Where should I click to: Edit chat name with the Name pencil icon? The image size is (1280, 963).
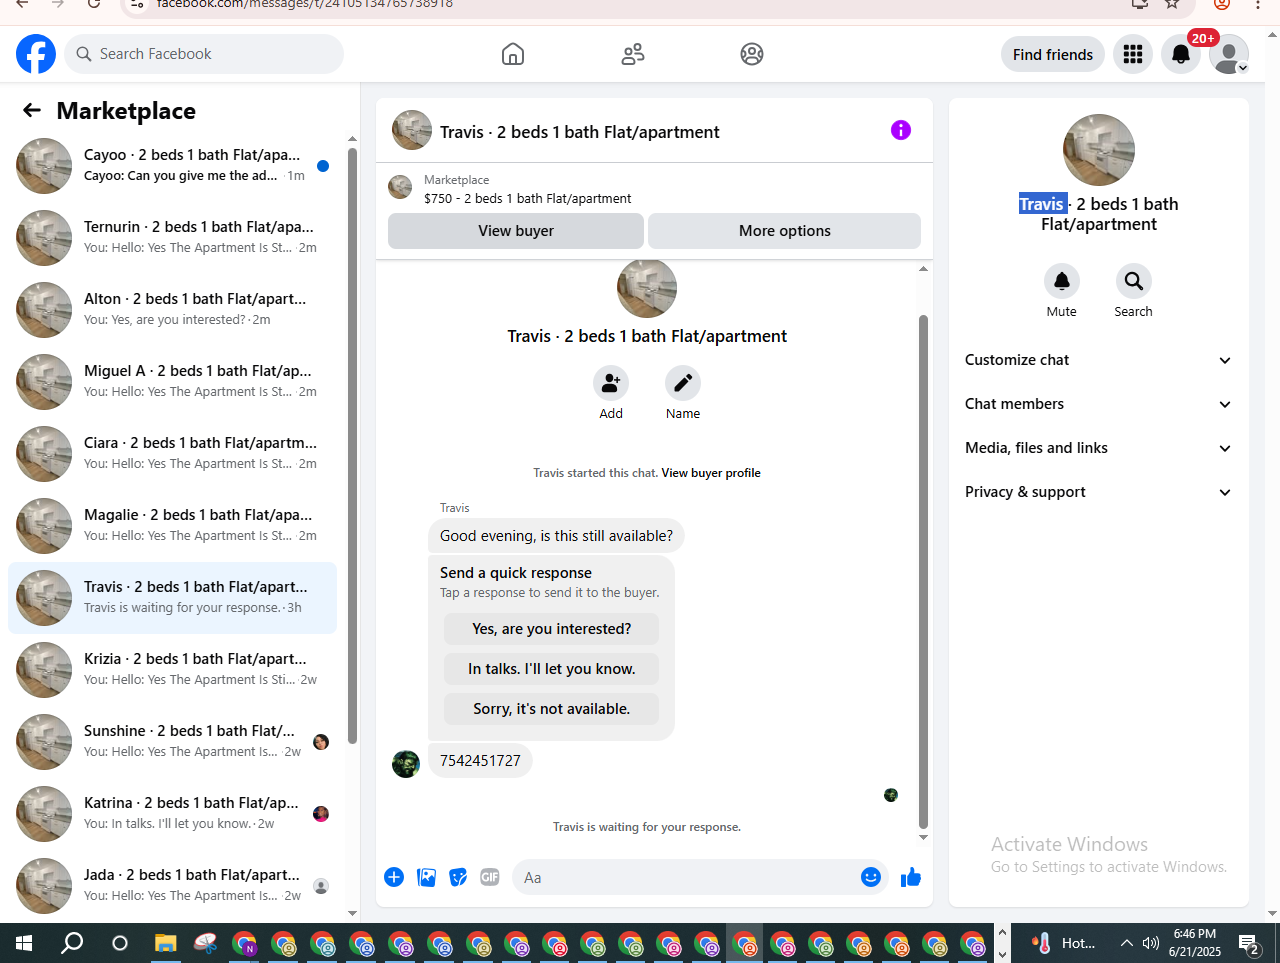click(683, 383)
